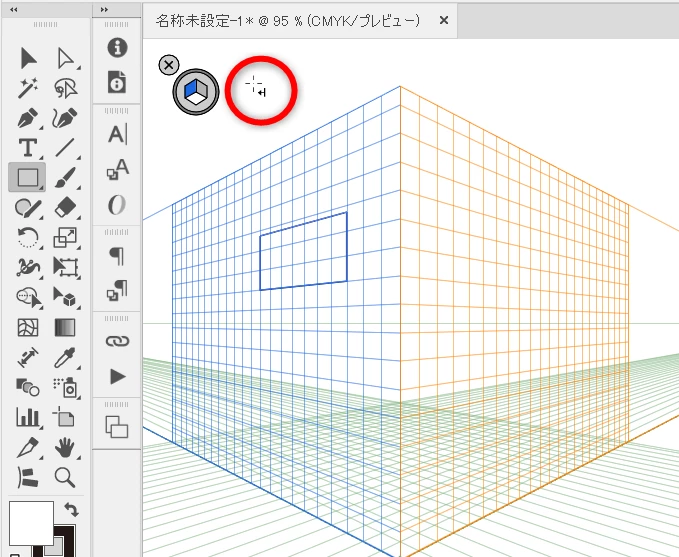Select the Lasso tool
The image size is (679, 557).
65,88
